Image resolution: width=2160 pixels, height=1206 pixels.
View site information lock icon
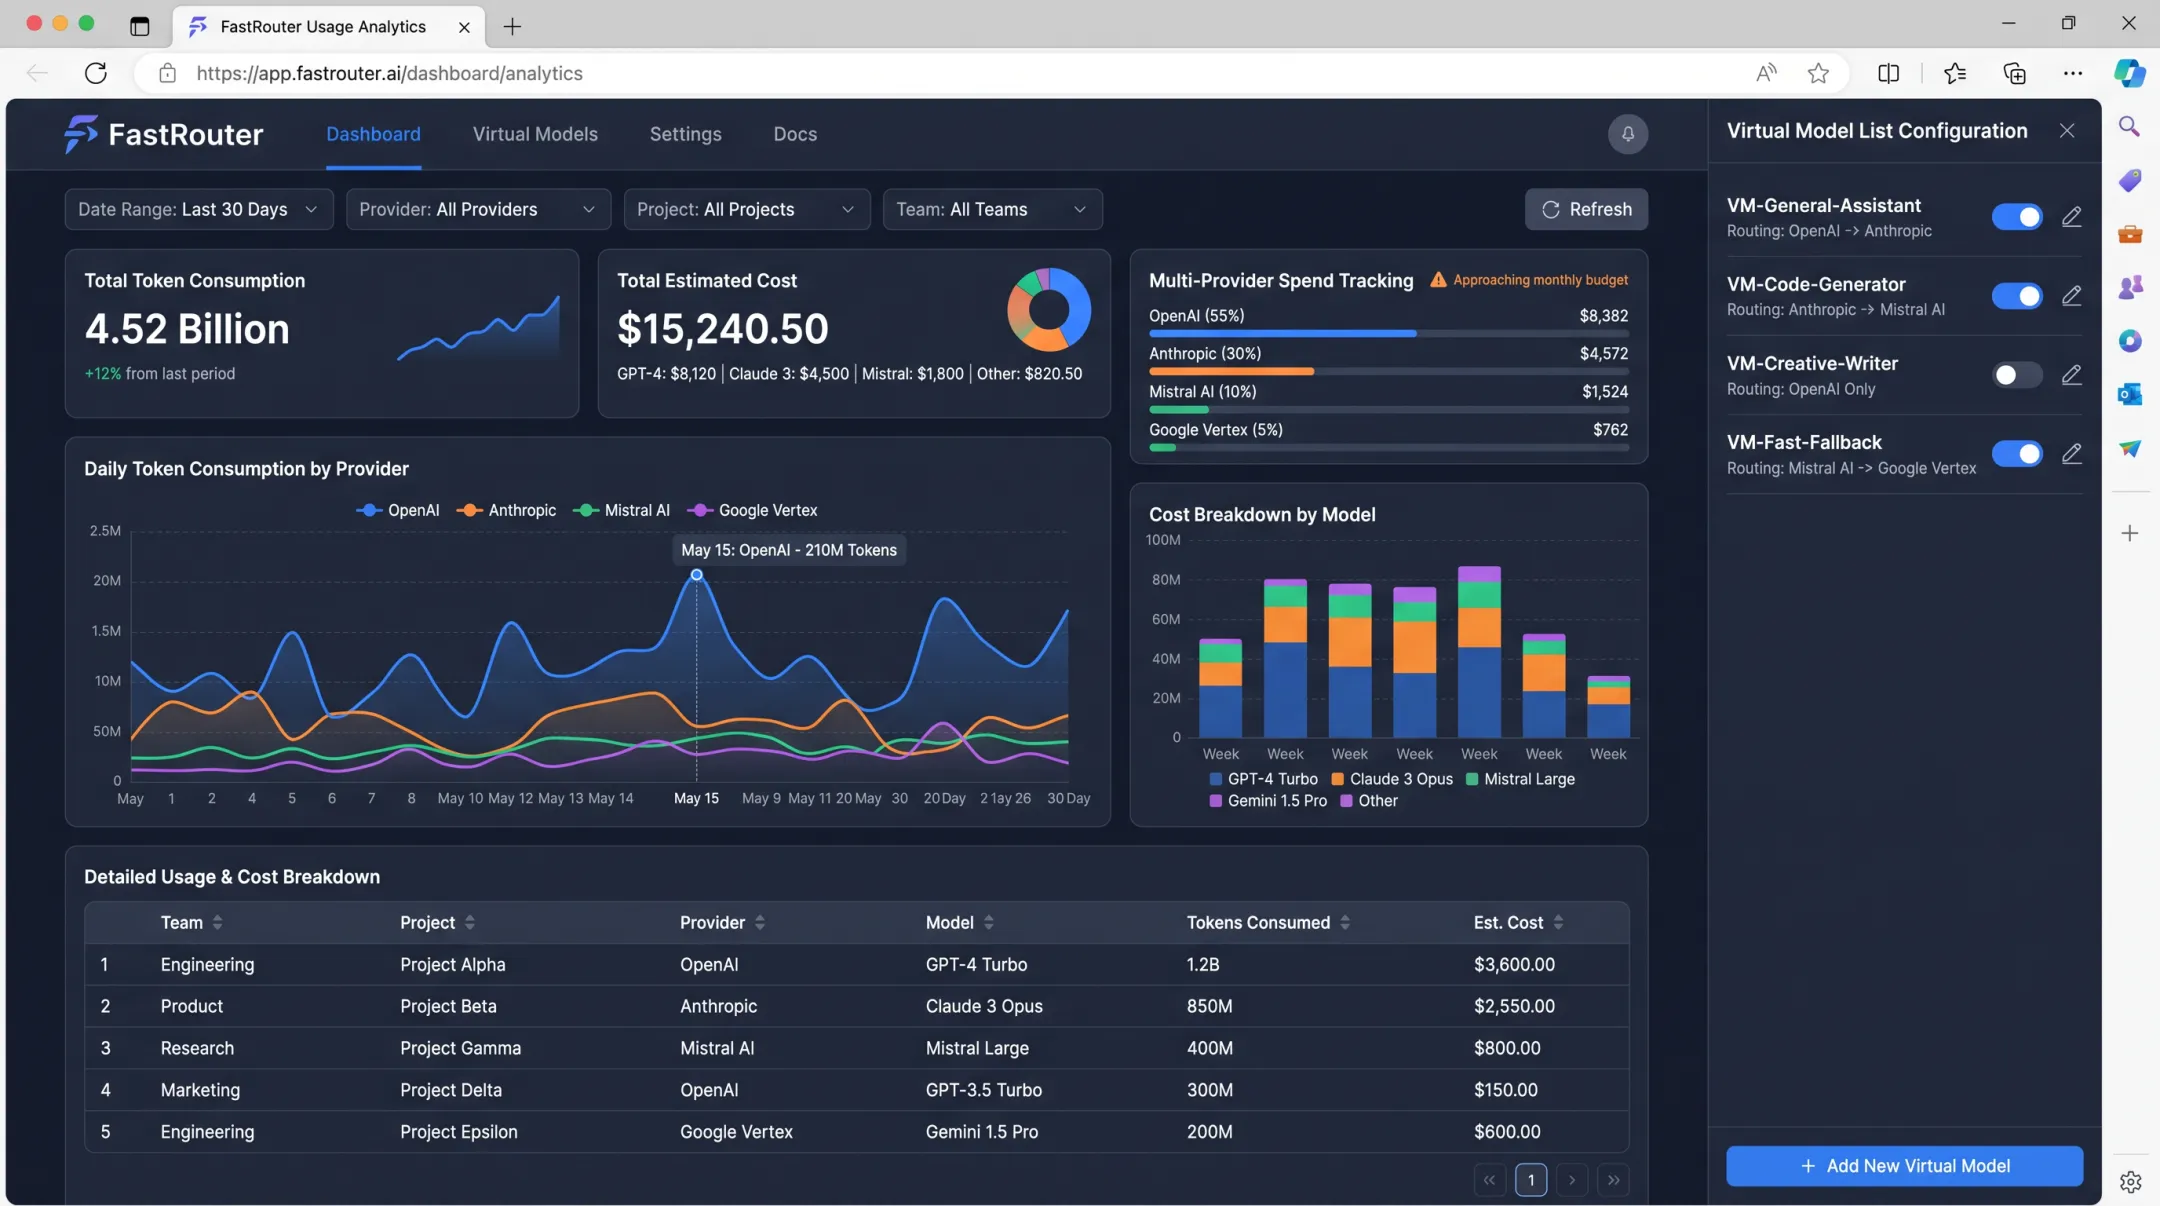(x=167, y=73)
